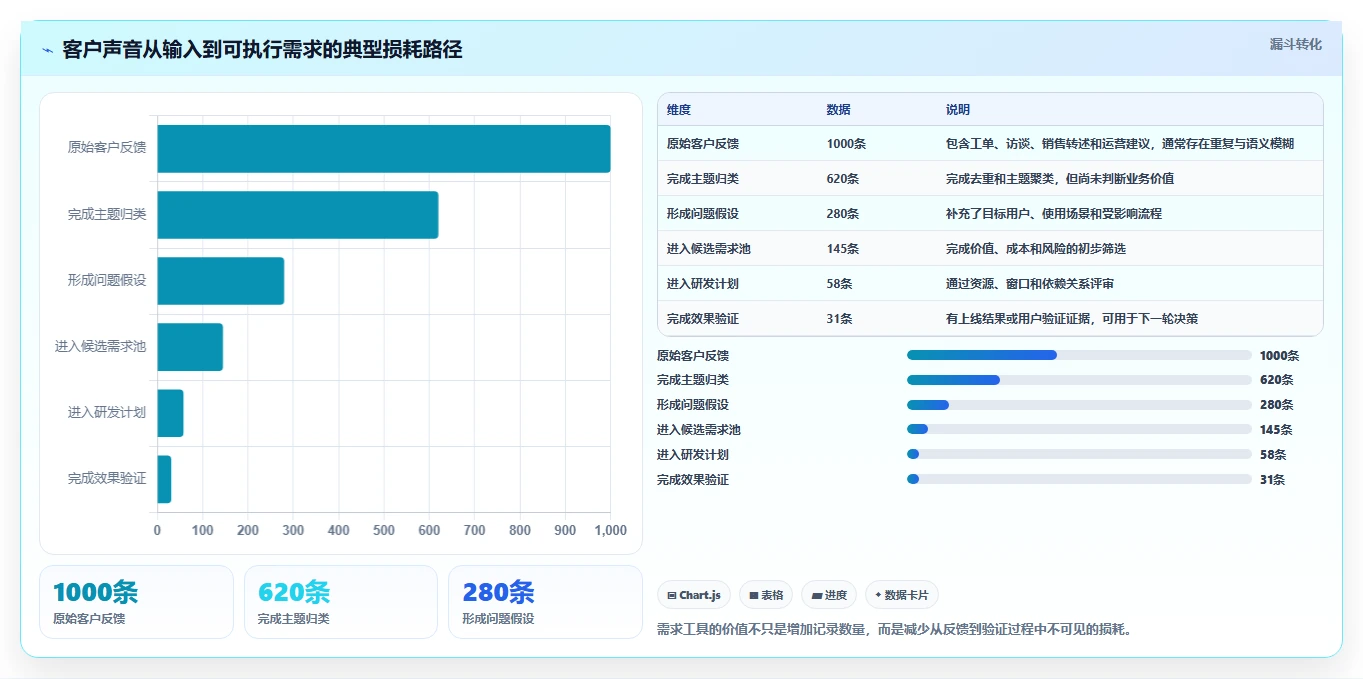
Task: Click the footer note starting 需求工具的价值
Action: tap(894, 630)
